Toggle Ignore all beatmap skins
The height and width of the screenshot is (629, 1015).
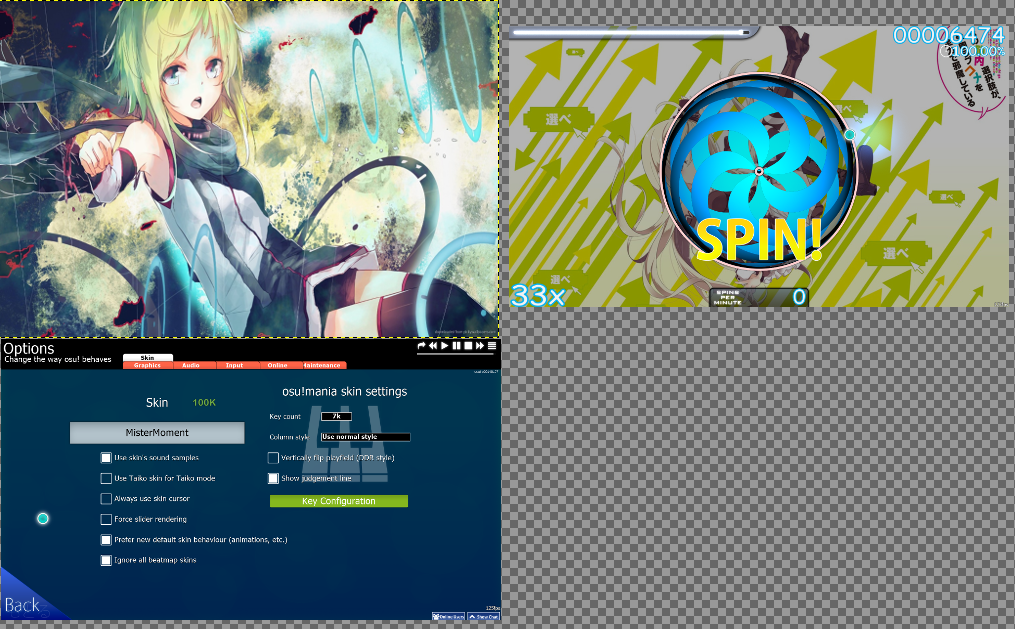tap(106, 560)
